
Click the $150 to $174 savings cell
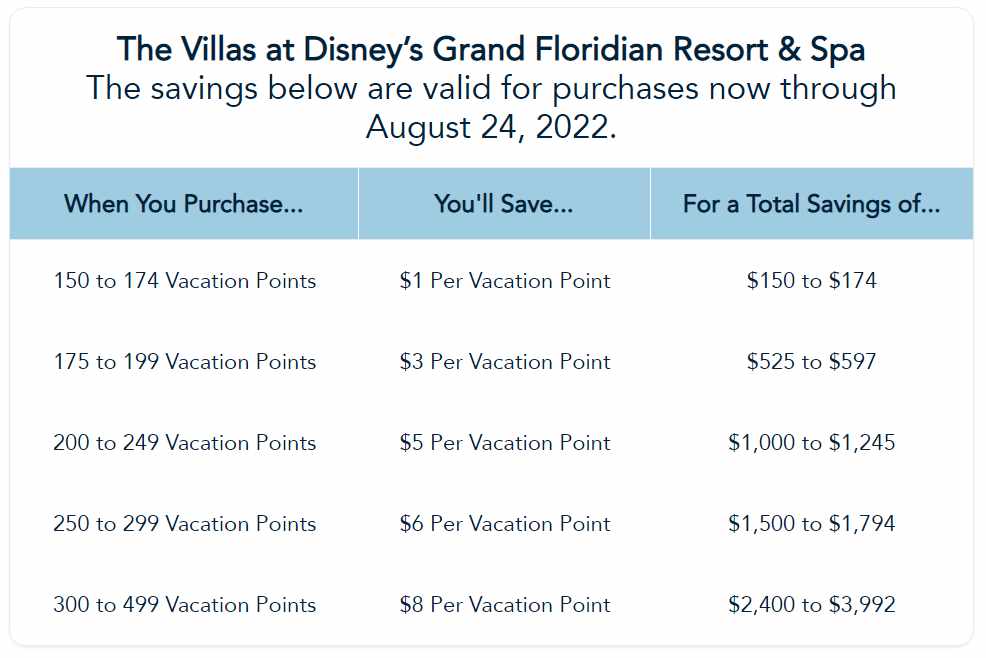(811, 281)
